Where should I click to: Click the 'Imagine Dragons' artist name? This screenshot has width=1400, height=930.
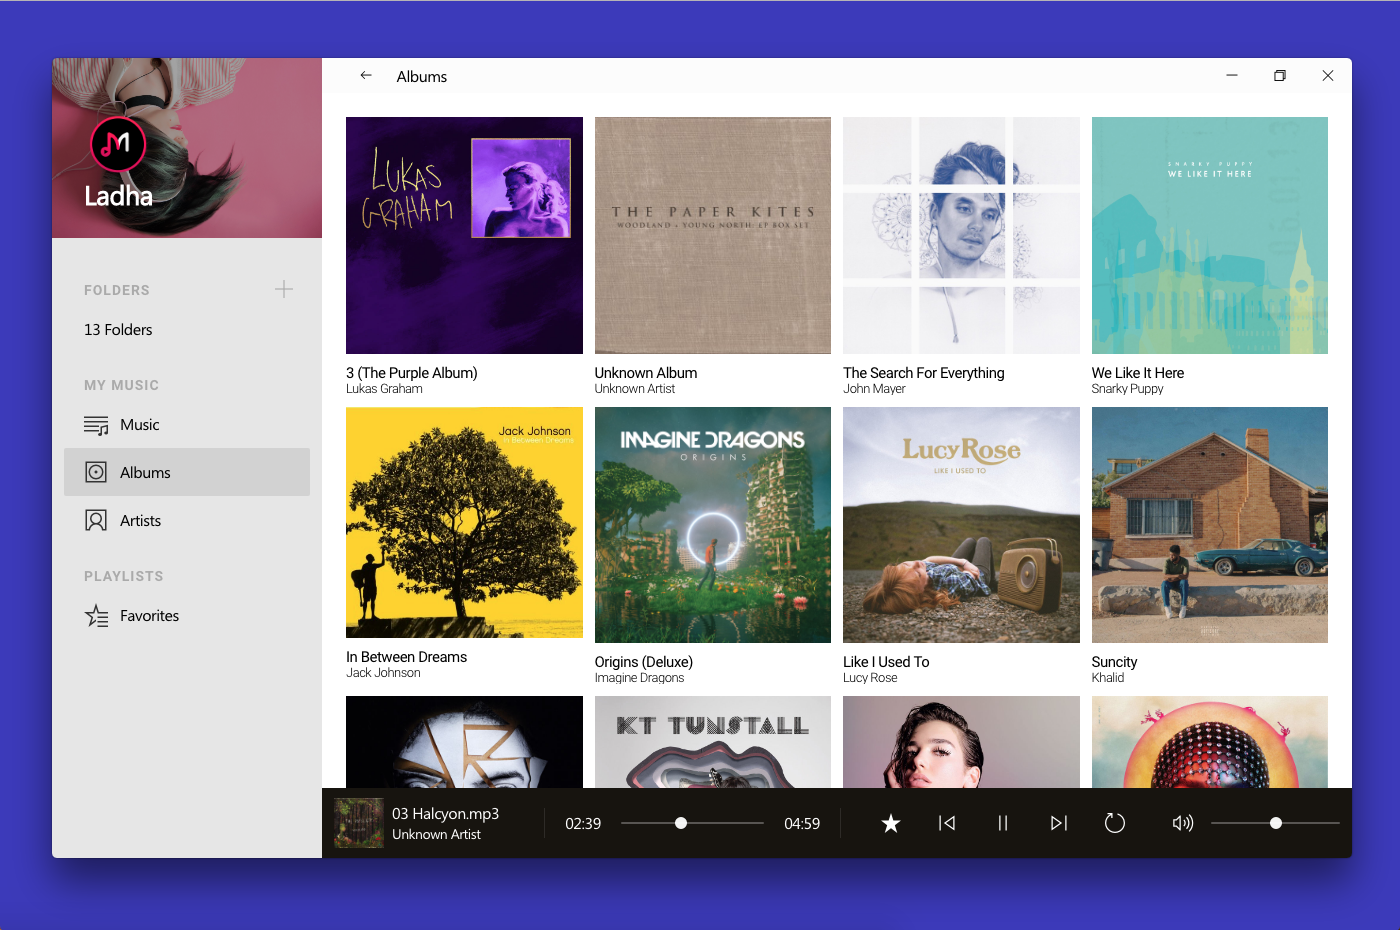click(640, 678)
